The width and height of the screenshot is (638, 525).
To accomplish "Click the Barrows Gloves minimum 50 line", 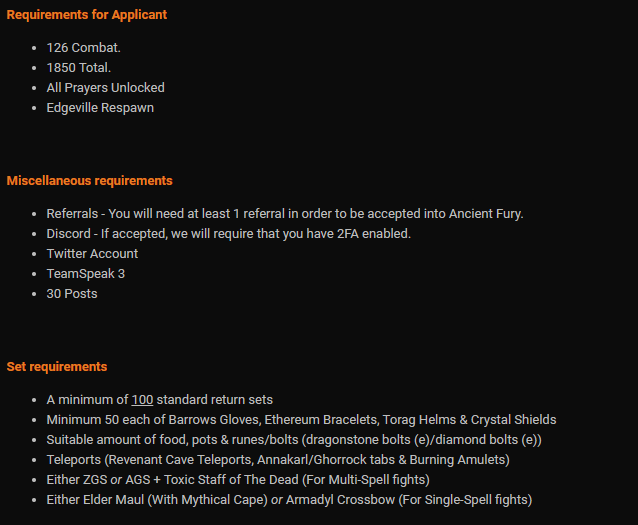I will pyautogui.click(x=301, y=420).
